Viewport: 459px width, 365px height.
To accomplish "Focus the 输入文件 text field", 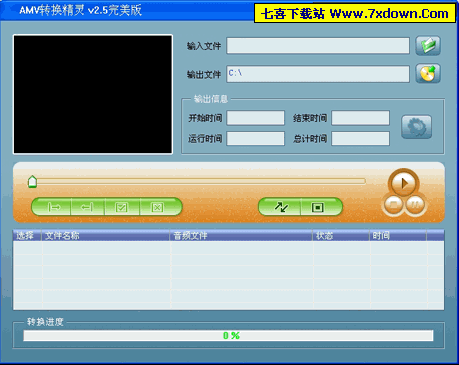I will click(x=318, y=46).
